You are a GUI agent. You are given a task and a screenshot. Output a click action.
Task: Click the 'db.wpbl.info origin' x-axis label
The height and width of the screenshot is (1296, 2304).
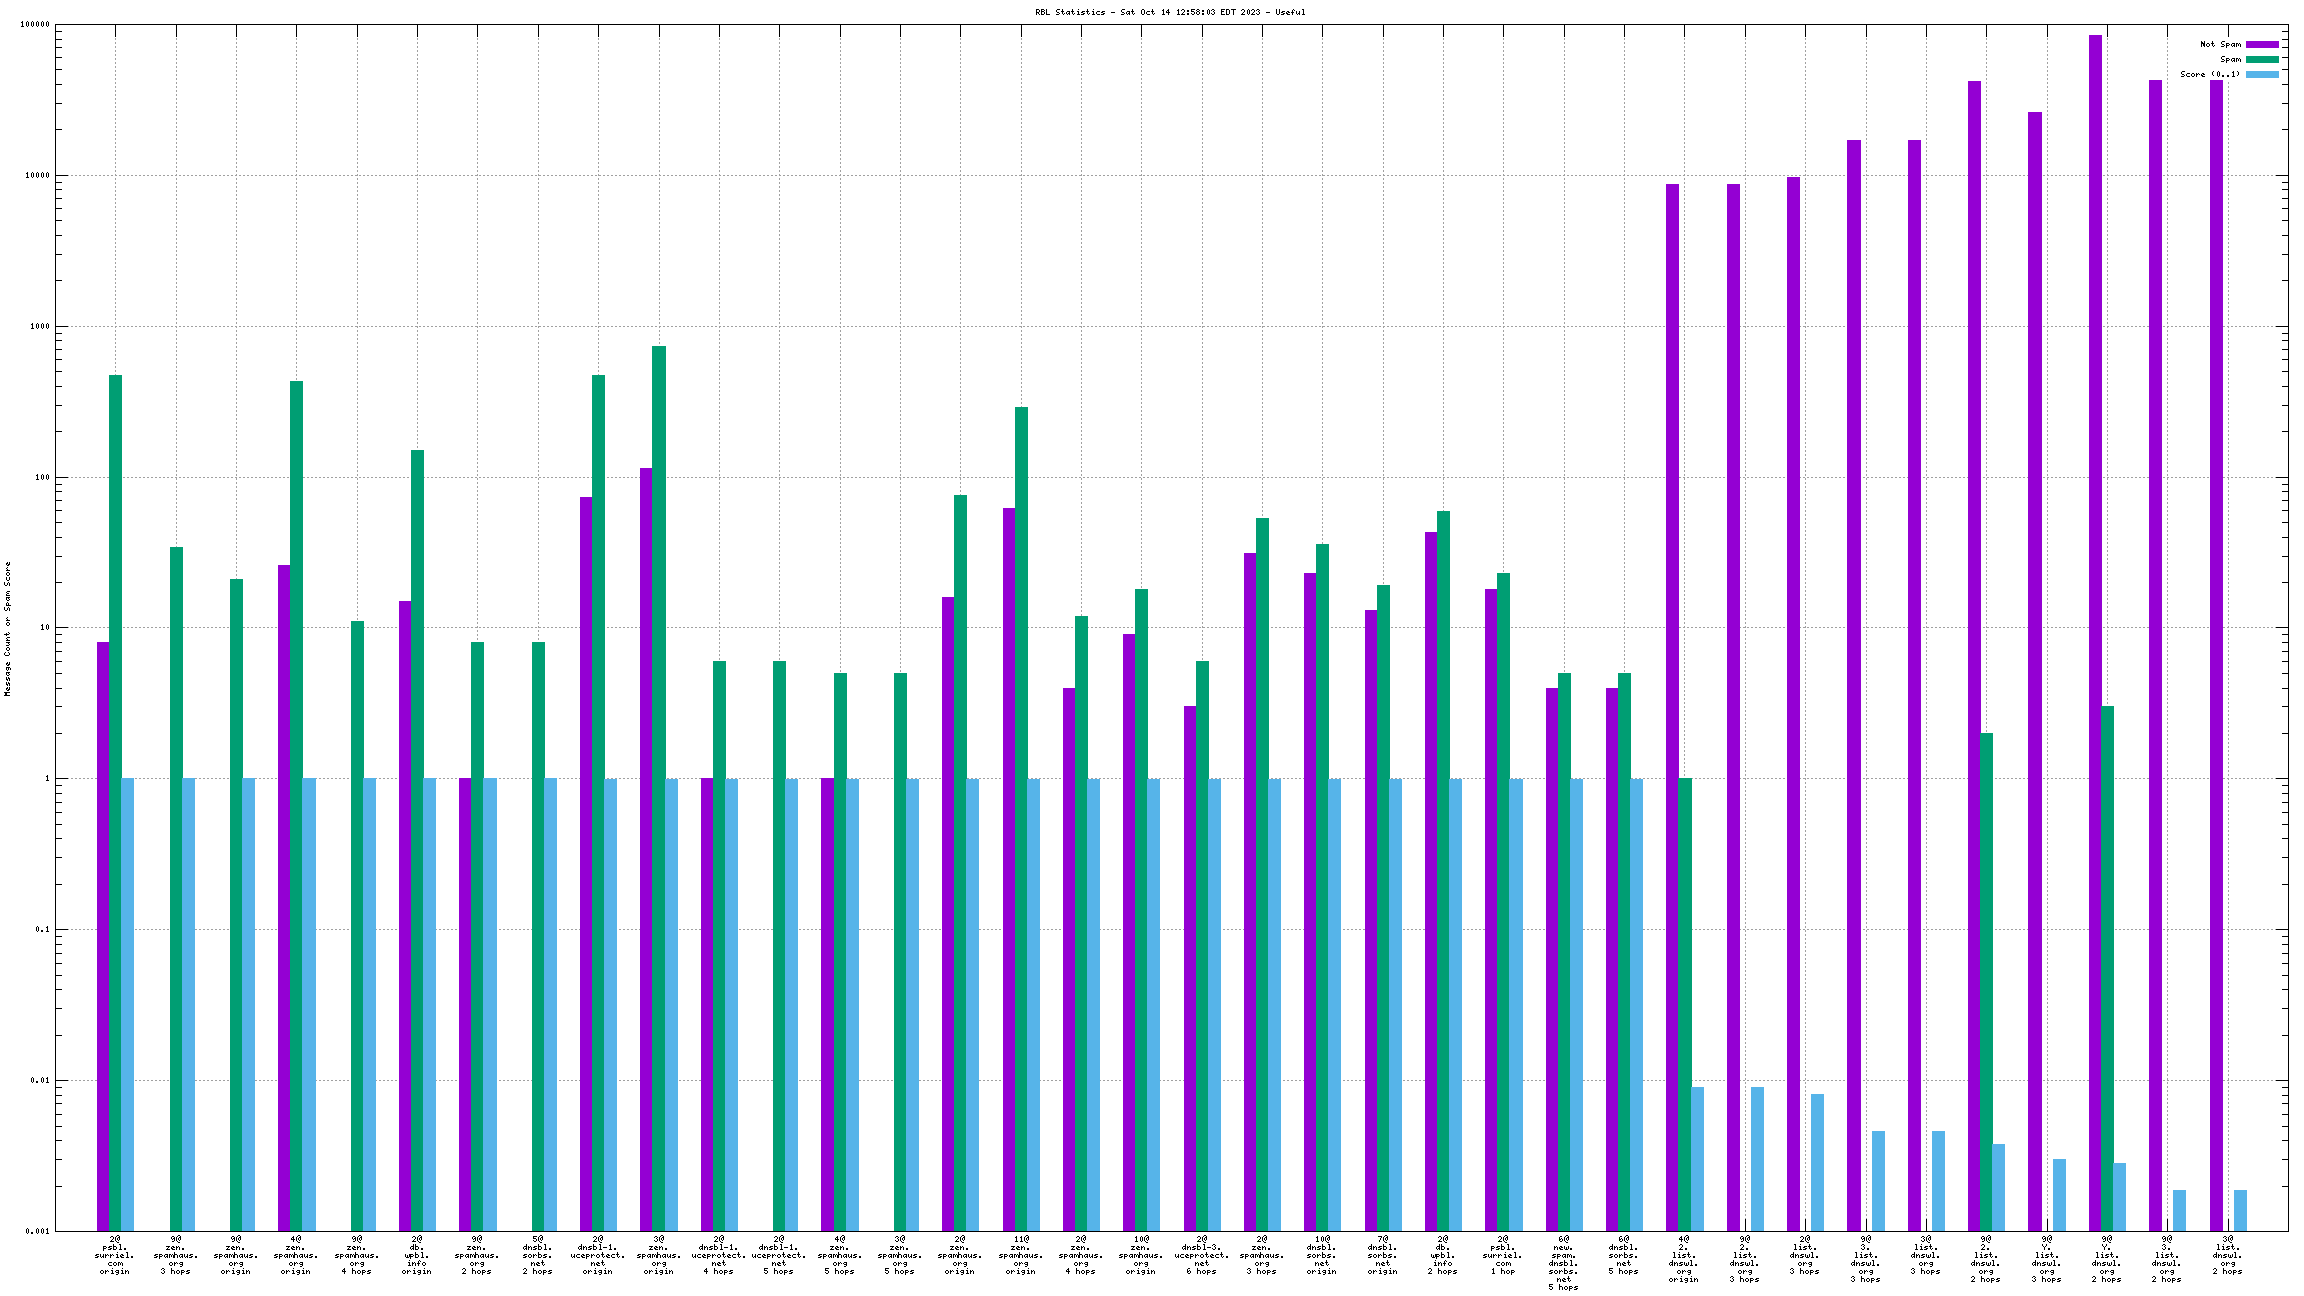pos(417,1255)
